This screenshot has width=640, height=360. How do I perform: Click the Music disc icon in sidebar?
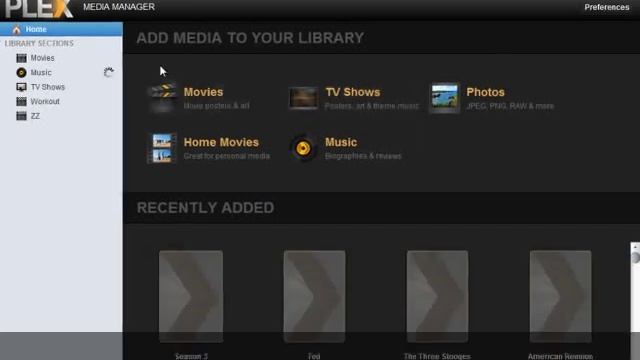(21, 73)
